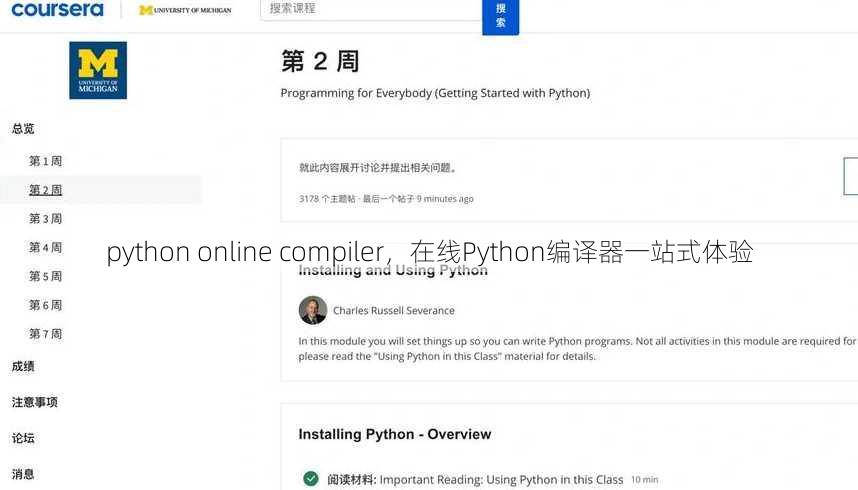Open the Coursera home logo

(57, 9)
